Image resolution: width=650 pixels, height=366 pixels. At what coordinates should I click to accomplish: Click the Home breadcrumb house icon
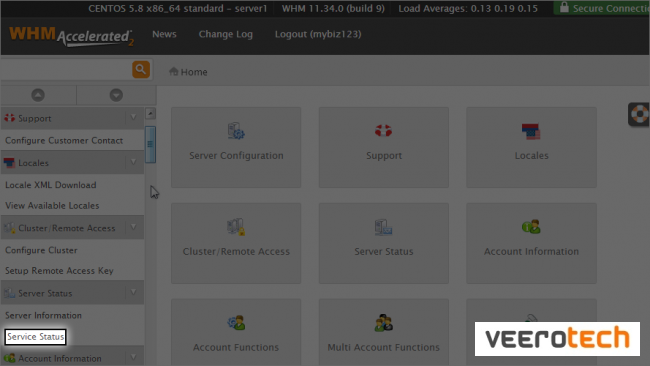point(173,71)
